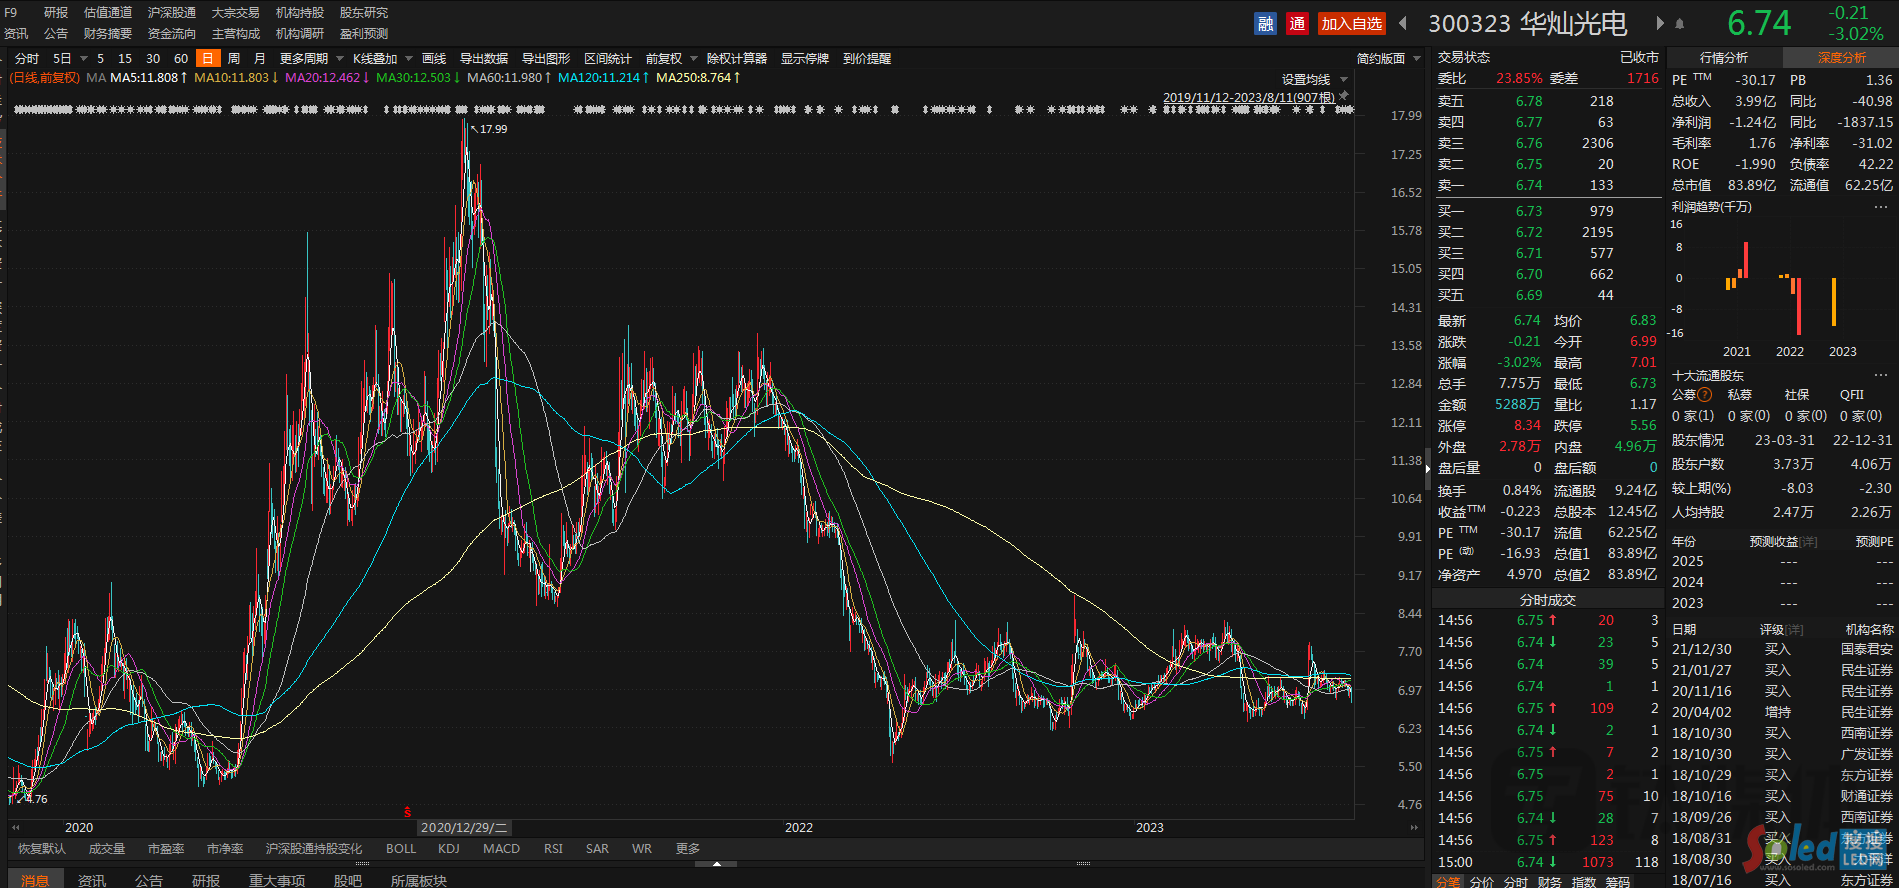The height and width of the screenshot is (888, 1899).
Task: Open the 前复权 adjustment dropdown
Action: click(669, 59)
